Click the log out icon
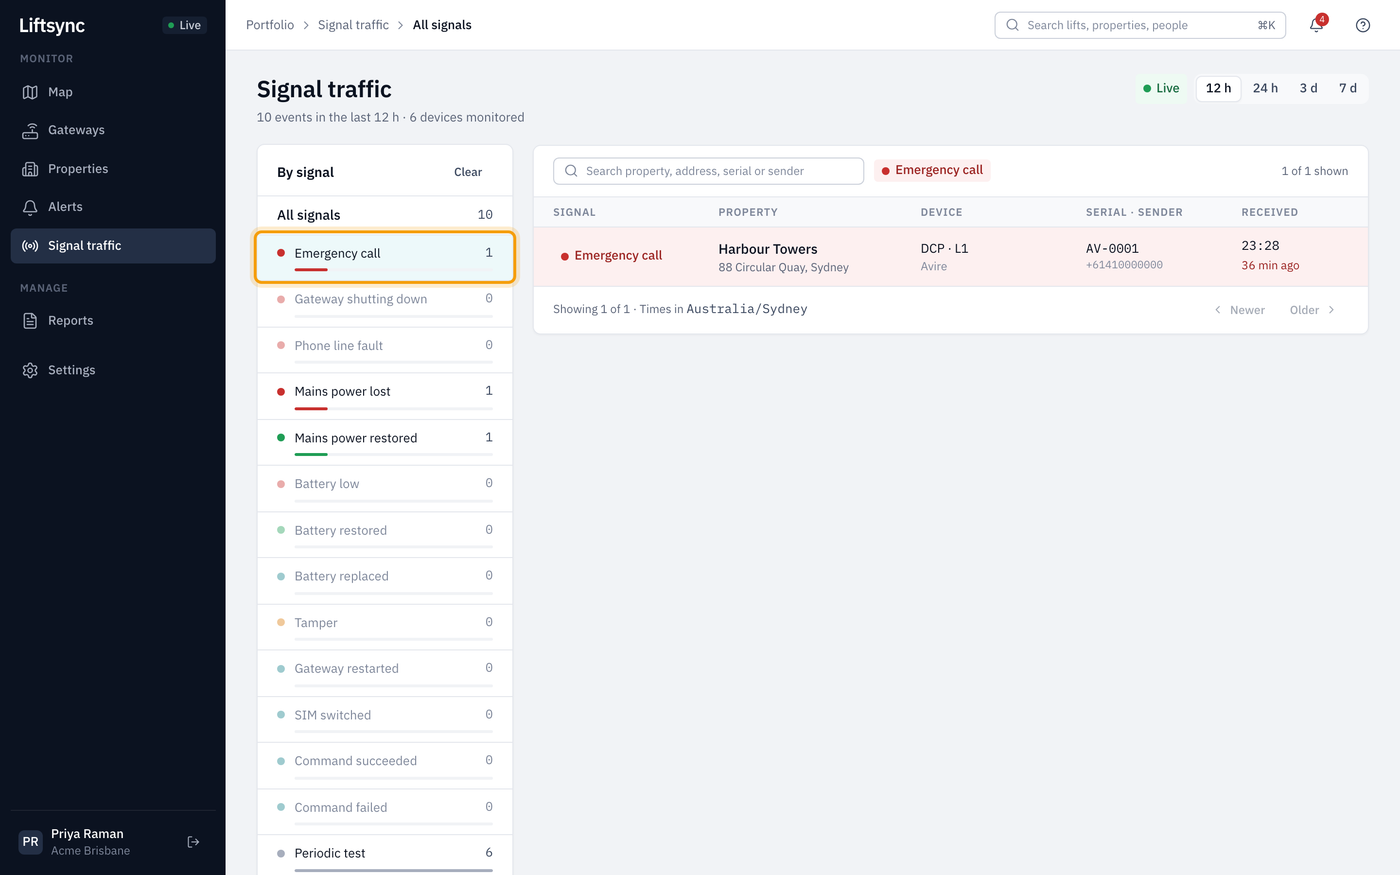 coord(194,842)
